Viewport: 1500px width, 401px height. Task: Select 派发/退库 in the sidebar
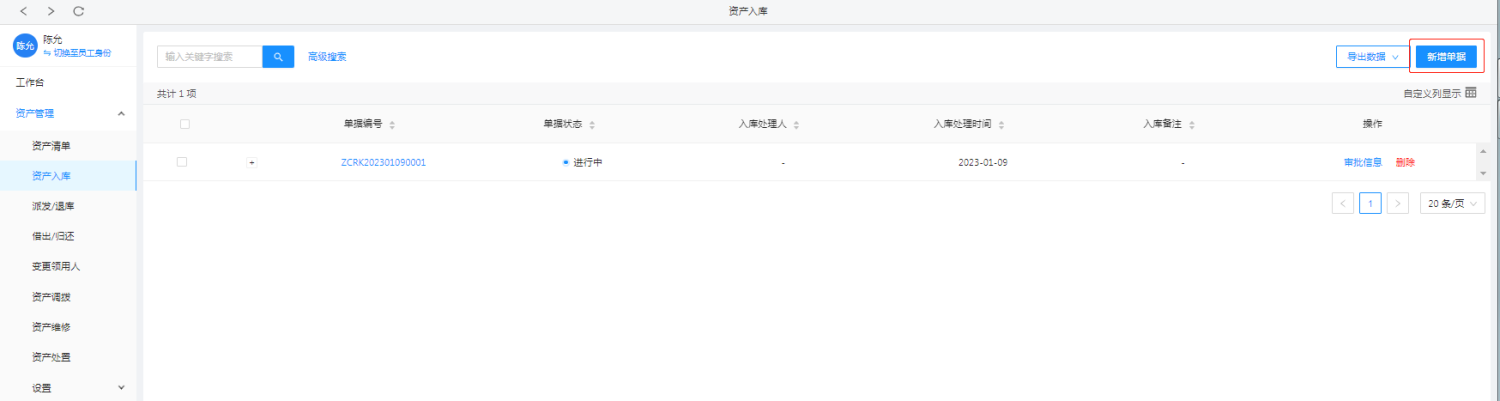point(53,207)
